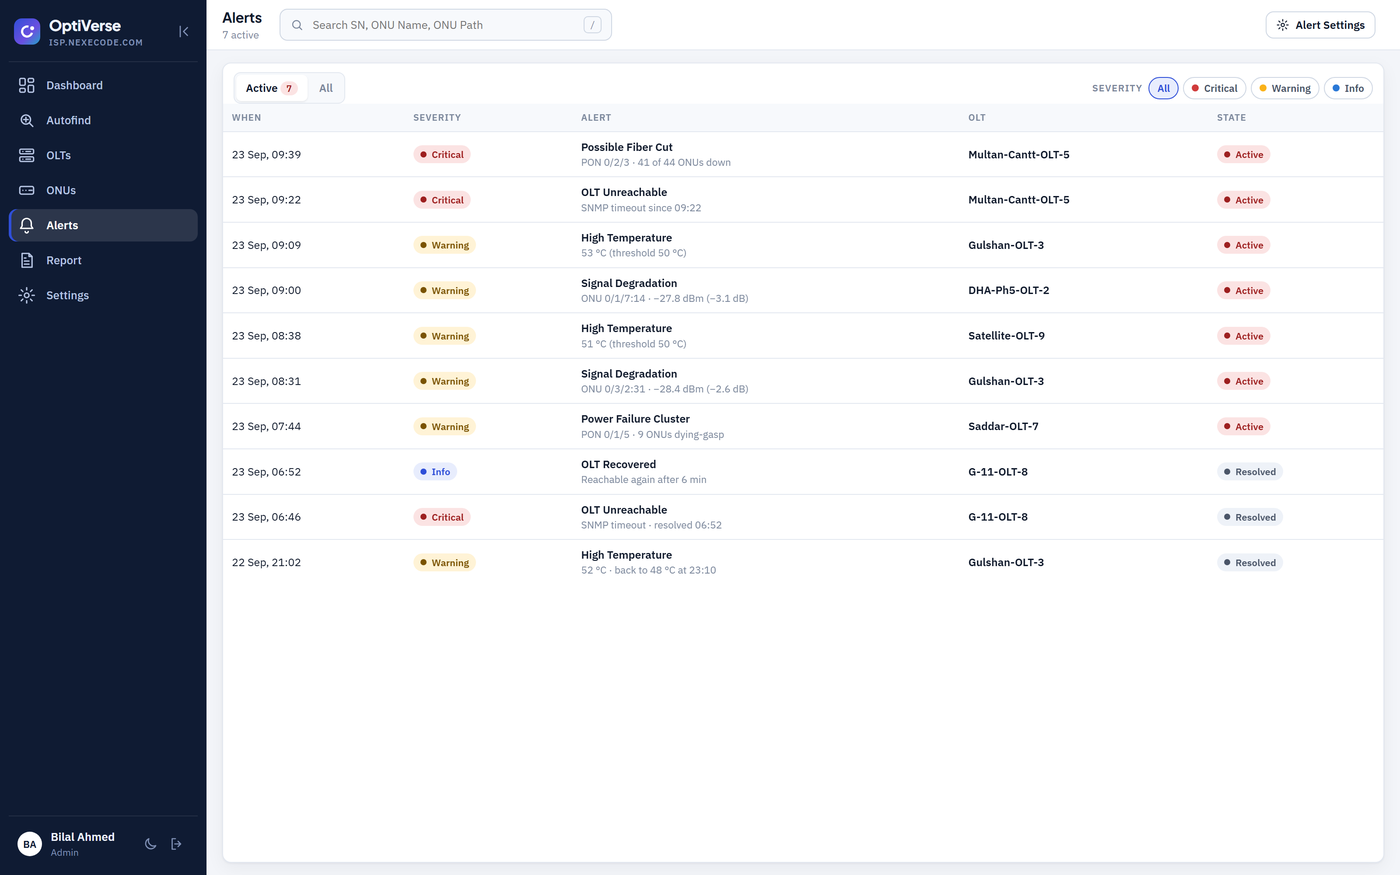Click the Report document icon

pos(27,260)
